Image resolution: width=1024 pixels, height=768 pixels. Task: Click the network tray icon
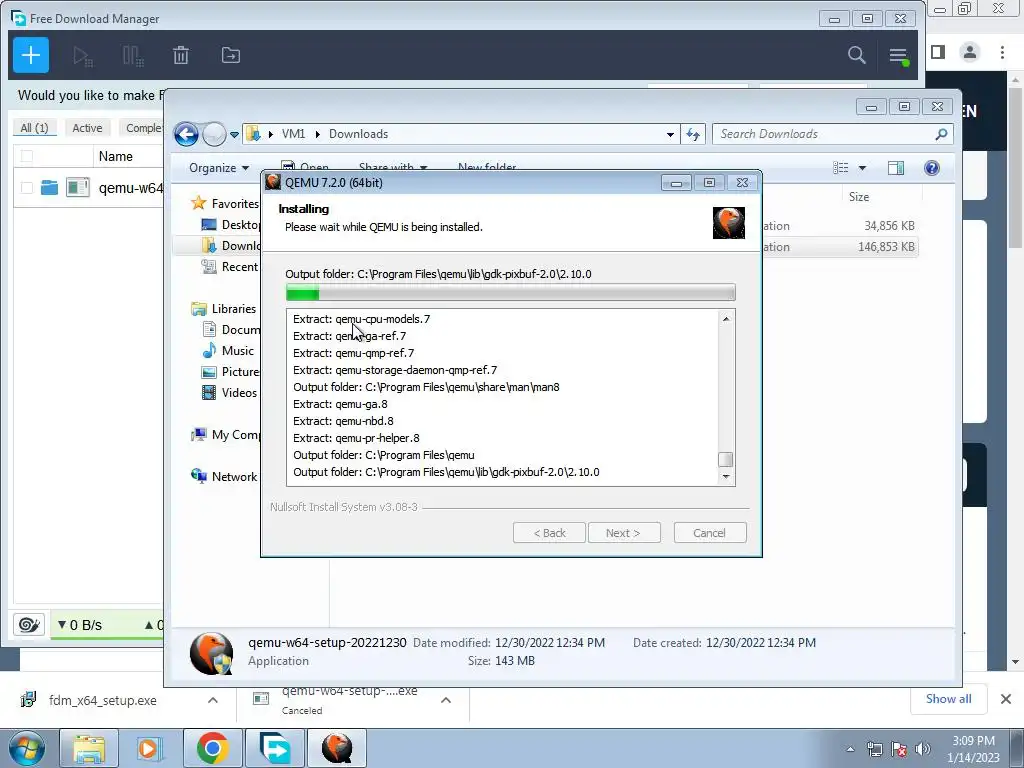(x=874, y=749)
